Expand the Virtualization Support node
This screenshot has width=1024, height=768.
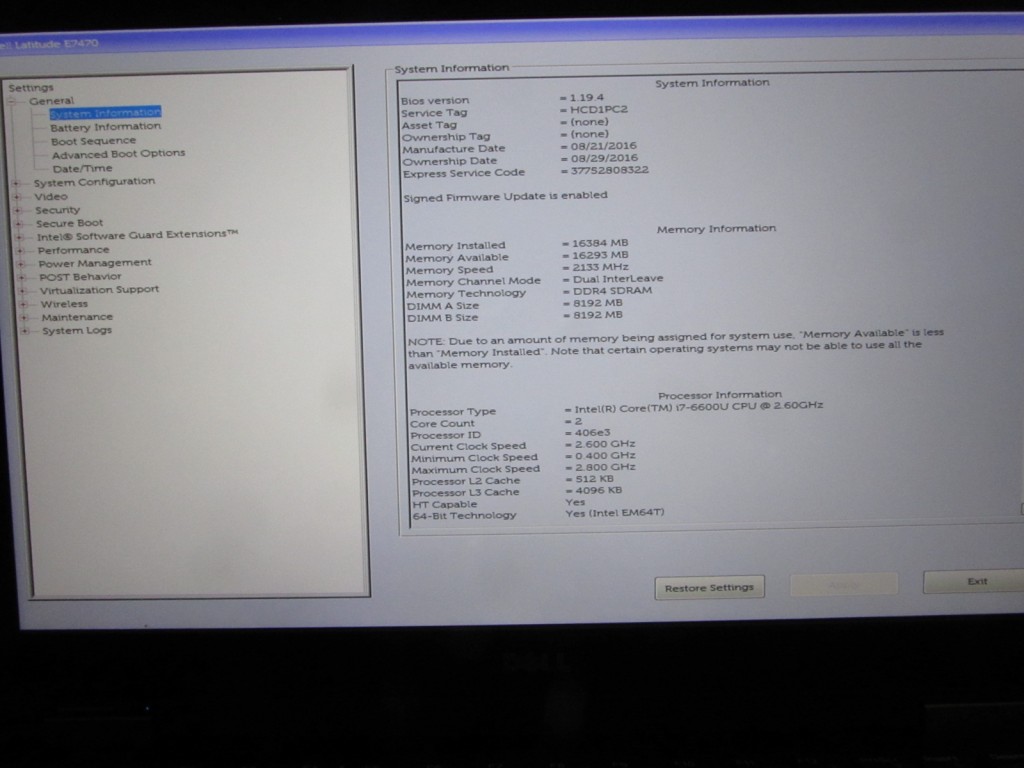pyautogui.click(x=22, y=291)
